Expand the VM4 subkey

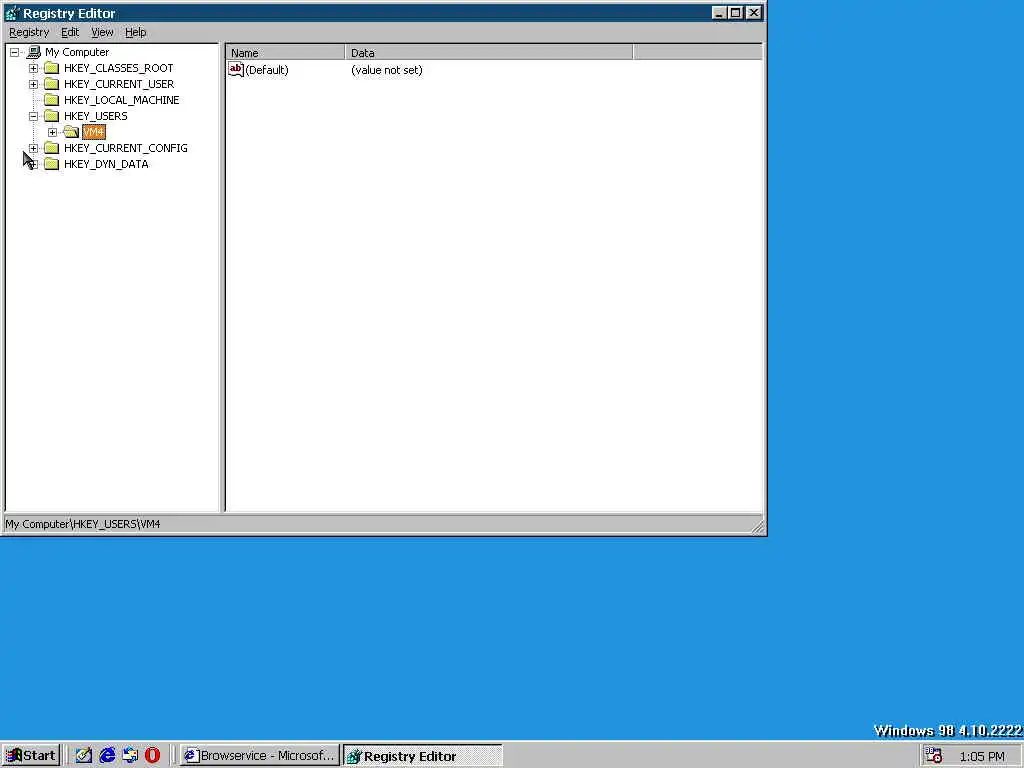(52, 132)
